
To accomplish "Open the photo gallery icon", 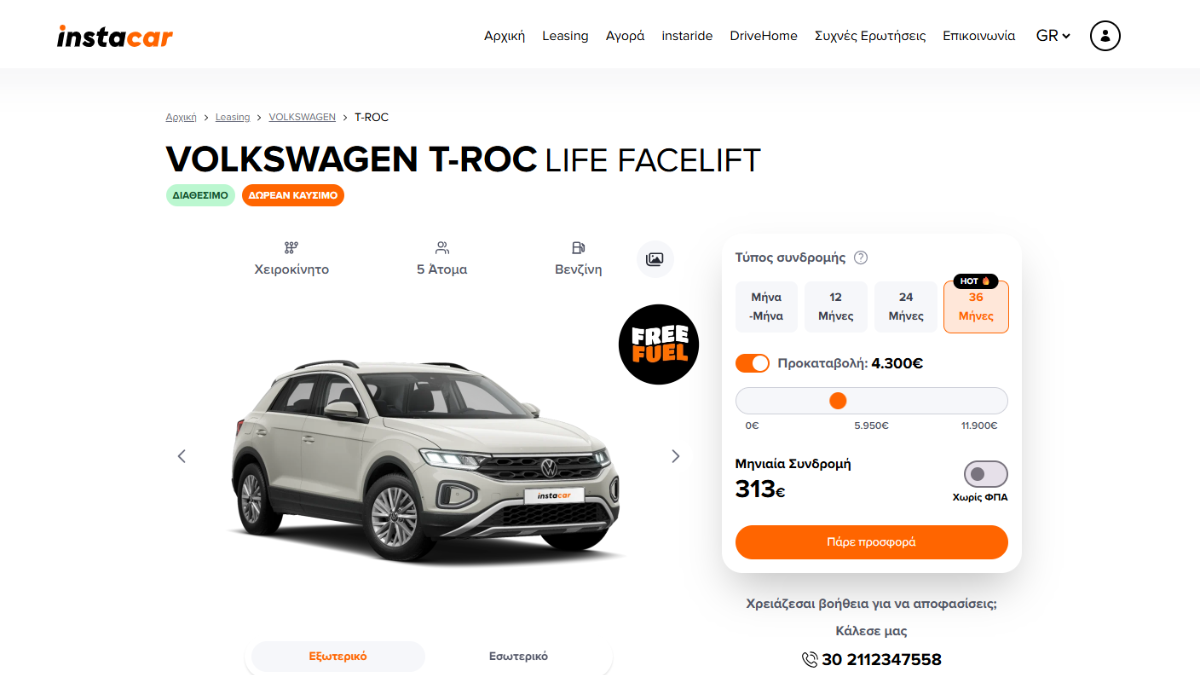I will pos(655,259).
